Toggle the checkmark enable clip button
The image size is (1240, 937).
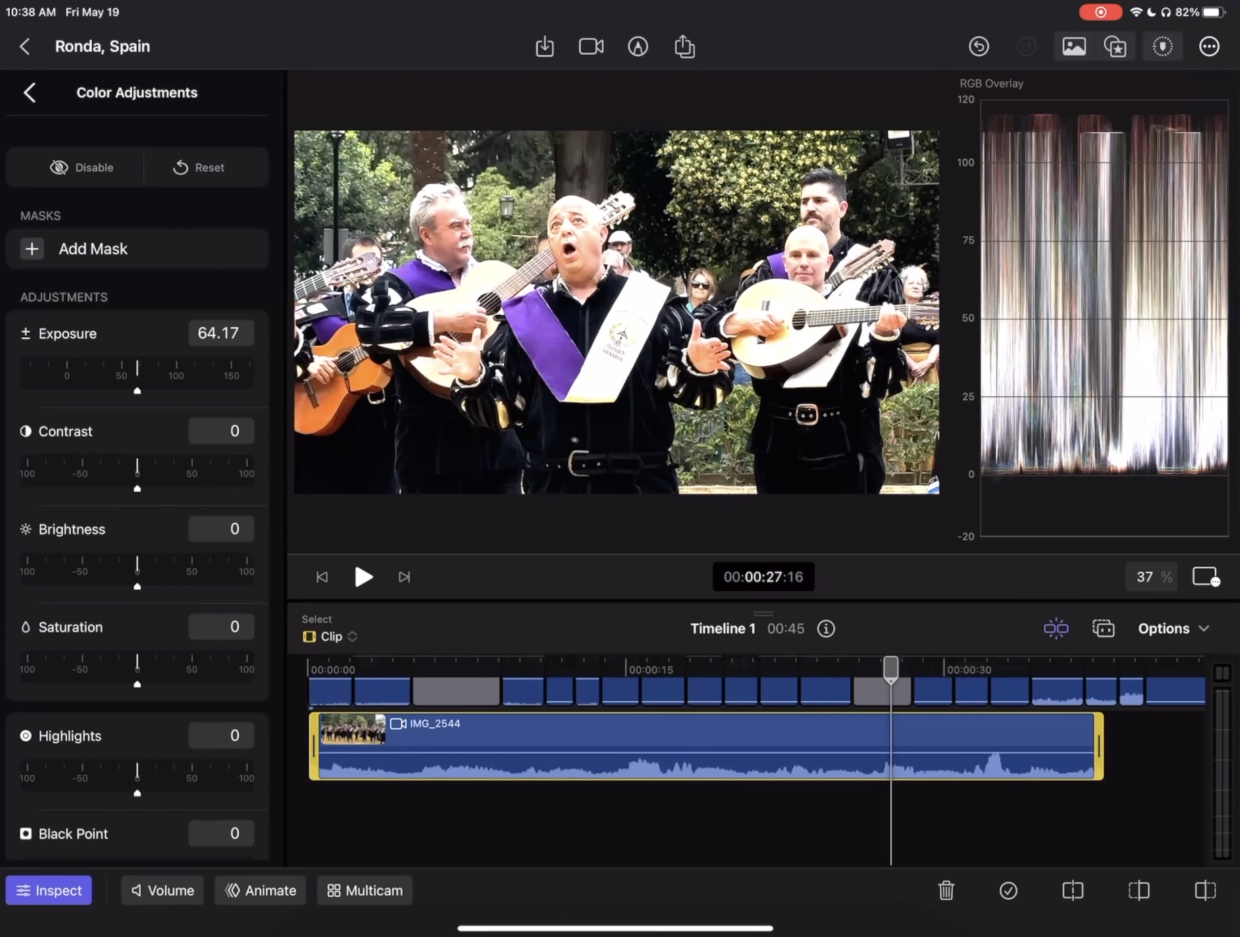tap(1008, 890)
